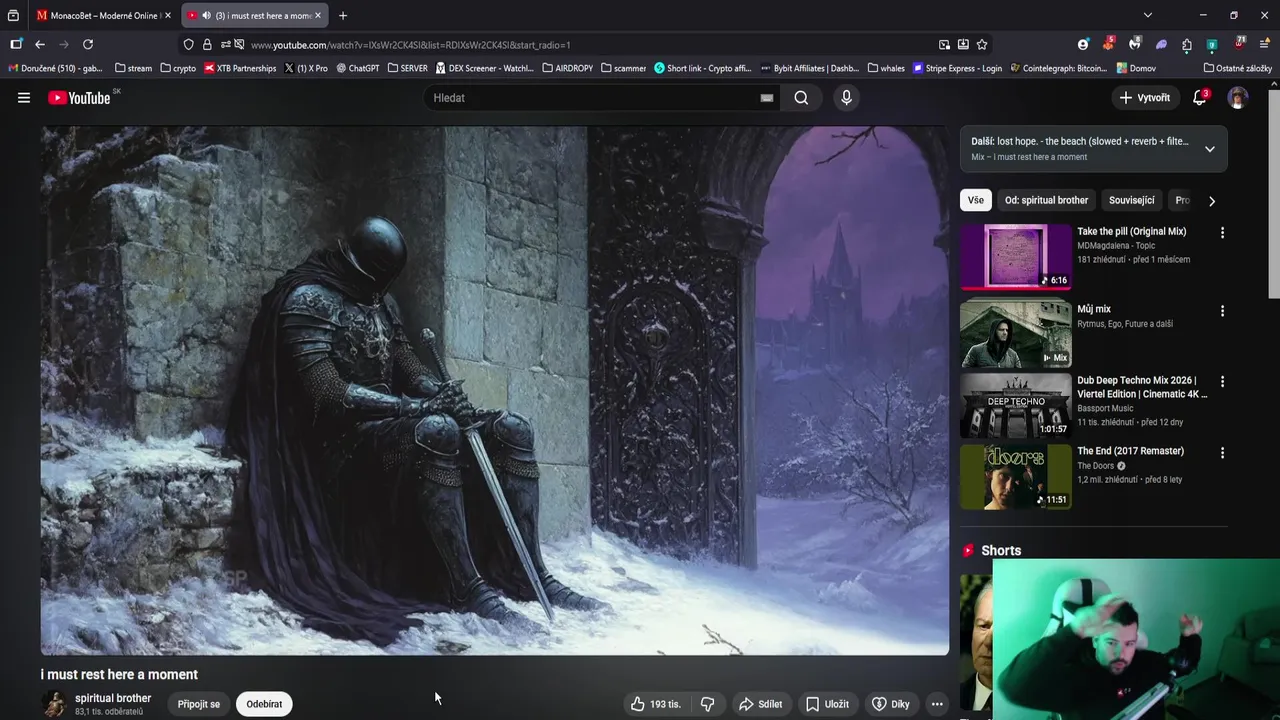Open the crypto bookmarks folder
The width and height of the screenshot is (1280, 720).
178,68
